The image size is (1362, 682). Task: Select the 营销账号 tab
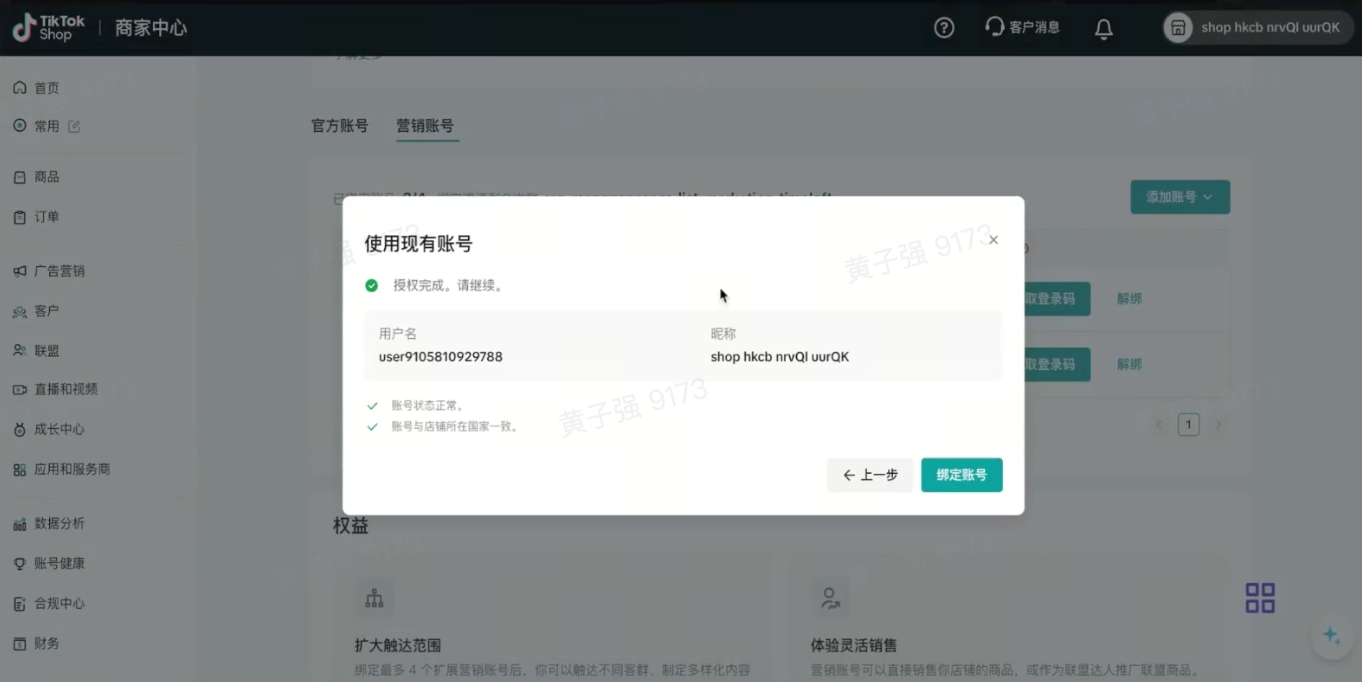[x=425, y=126]
